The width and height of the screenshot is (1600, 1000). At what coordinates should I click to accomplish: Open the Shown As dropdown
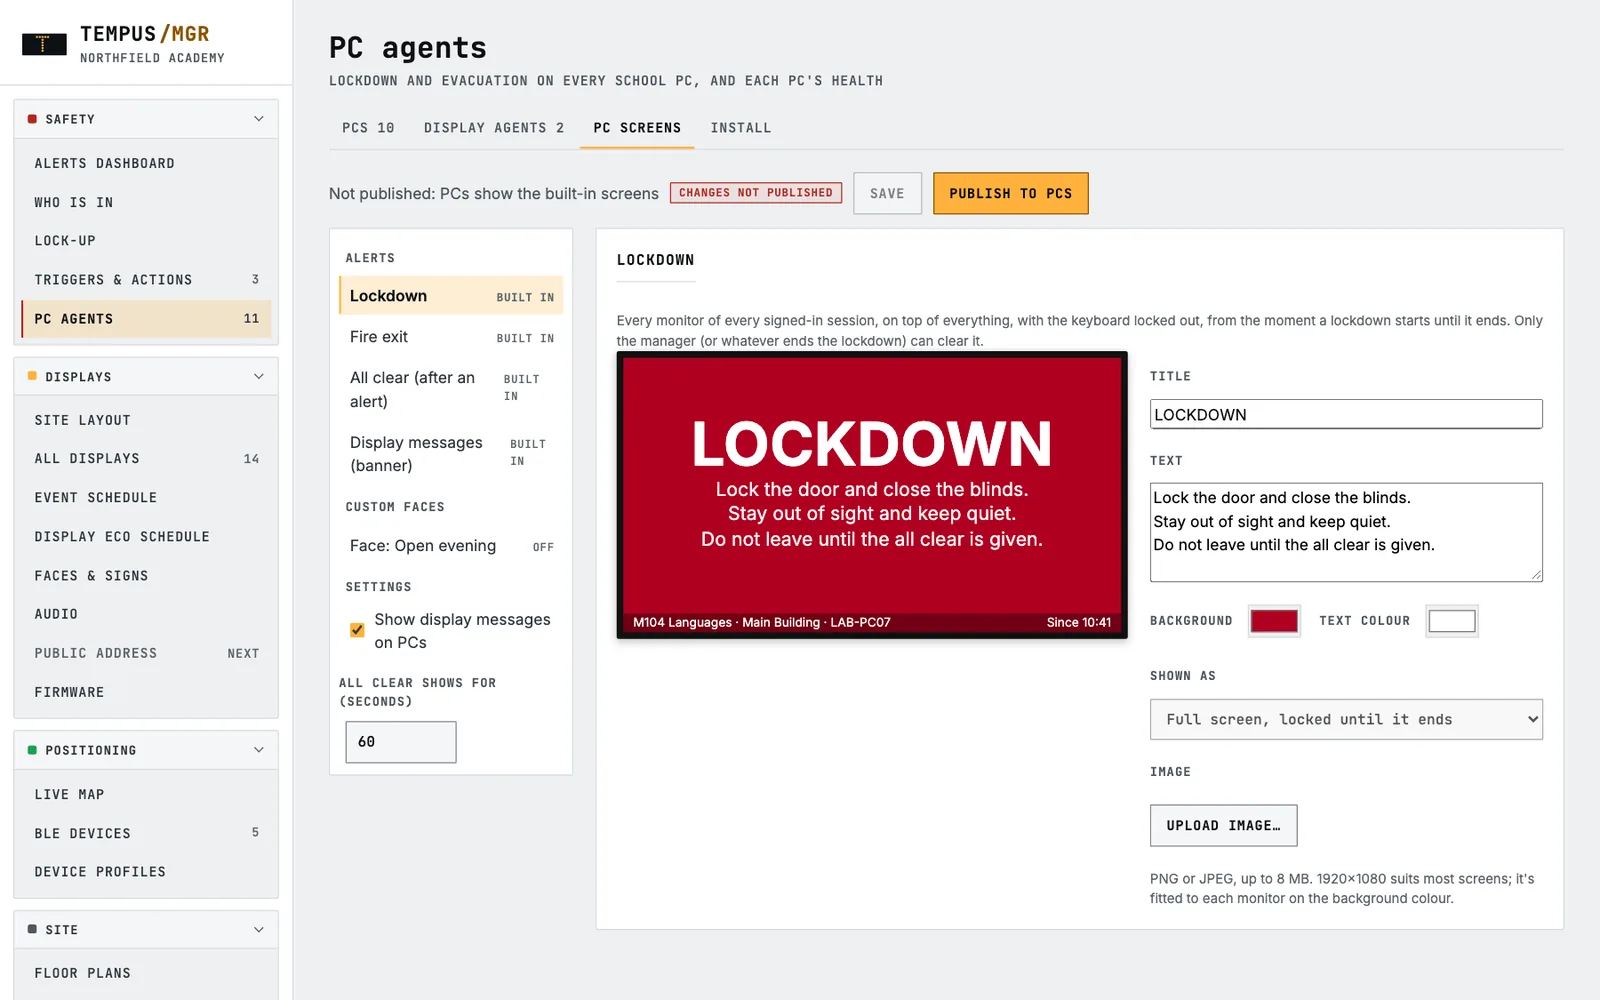pyautogui.click(x=1346, y=720)
